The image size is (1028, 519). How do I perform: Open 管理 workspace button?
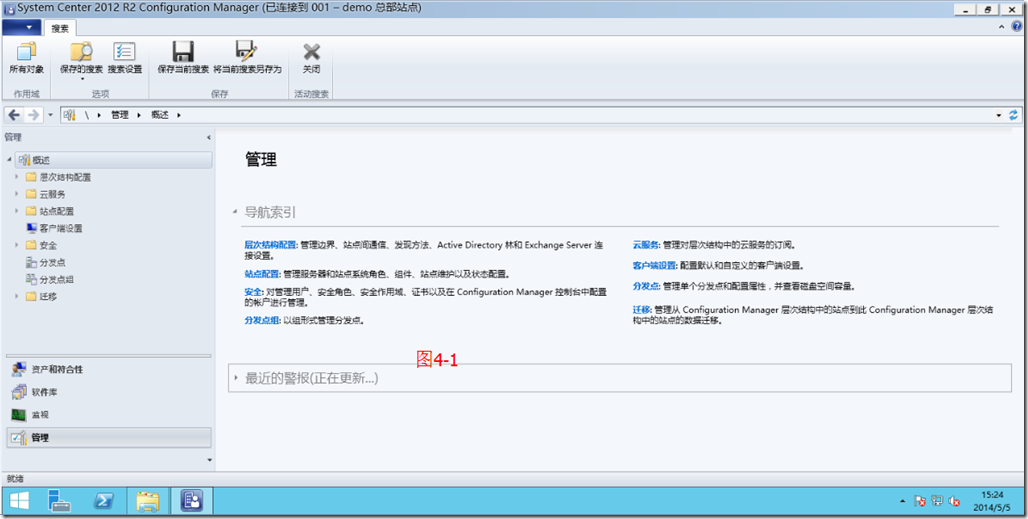109,437
